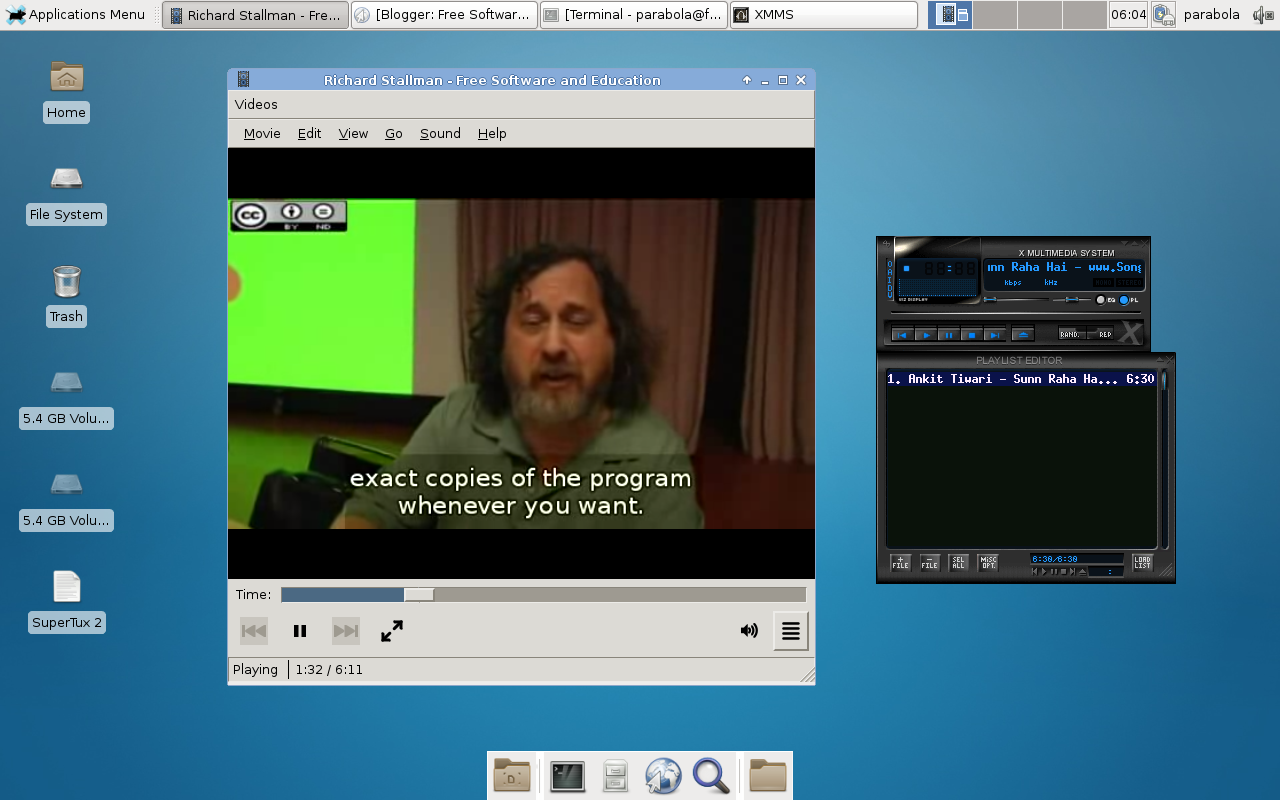Switch to Richard Stallman taskbar button
The image size is (1280, 800).
[x=255, y=15]
